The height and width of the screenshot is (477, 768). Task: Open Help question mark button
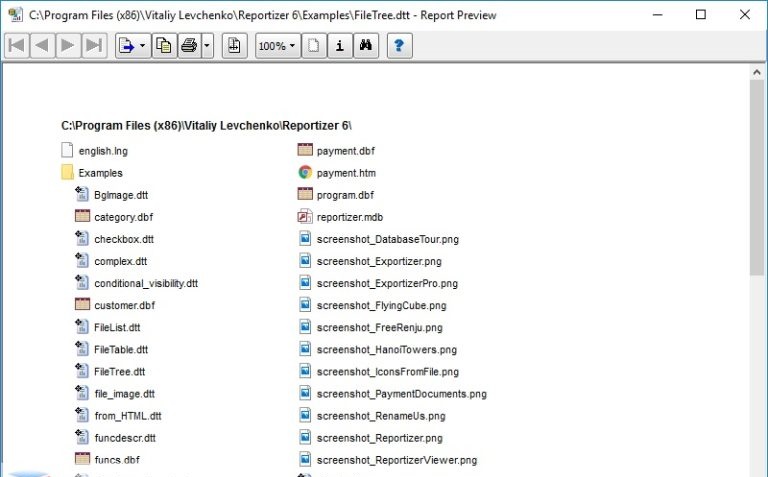(x=399, y=46)
